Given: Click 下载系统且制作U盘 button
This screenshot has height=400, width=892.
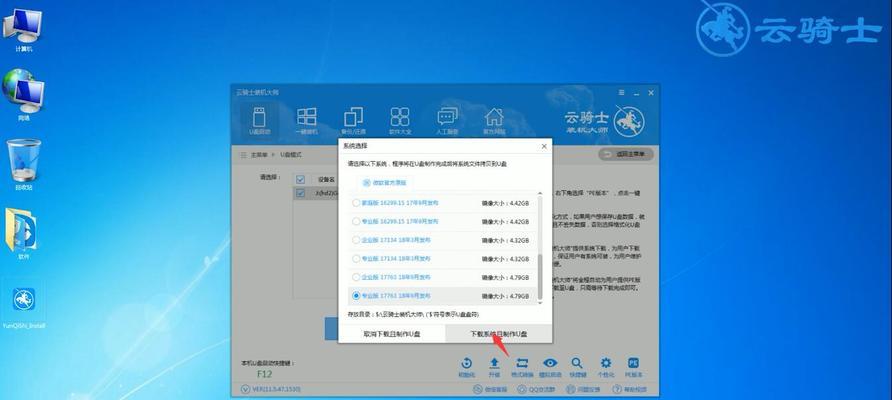Looking at the screenshot, I should click(x=498, y=334).
